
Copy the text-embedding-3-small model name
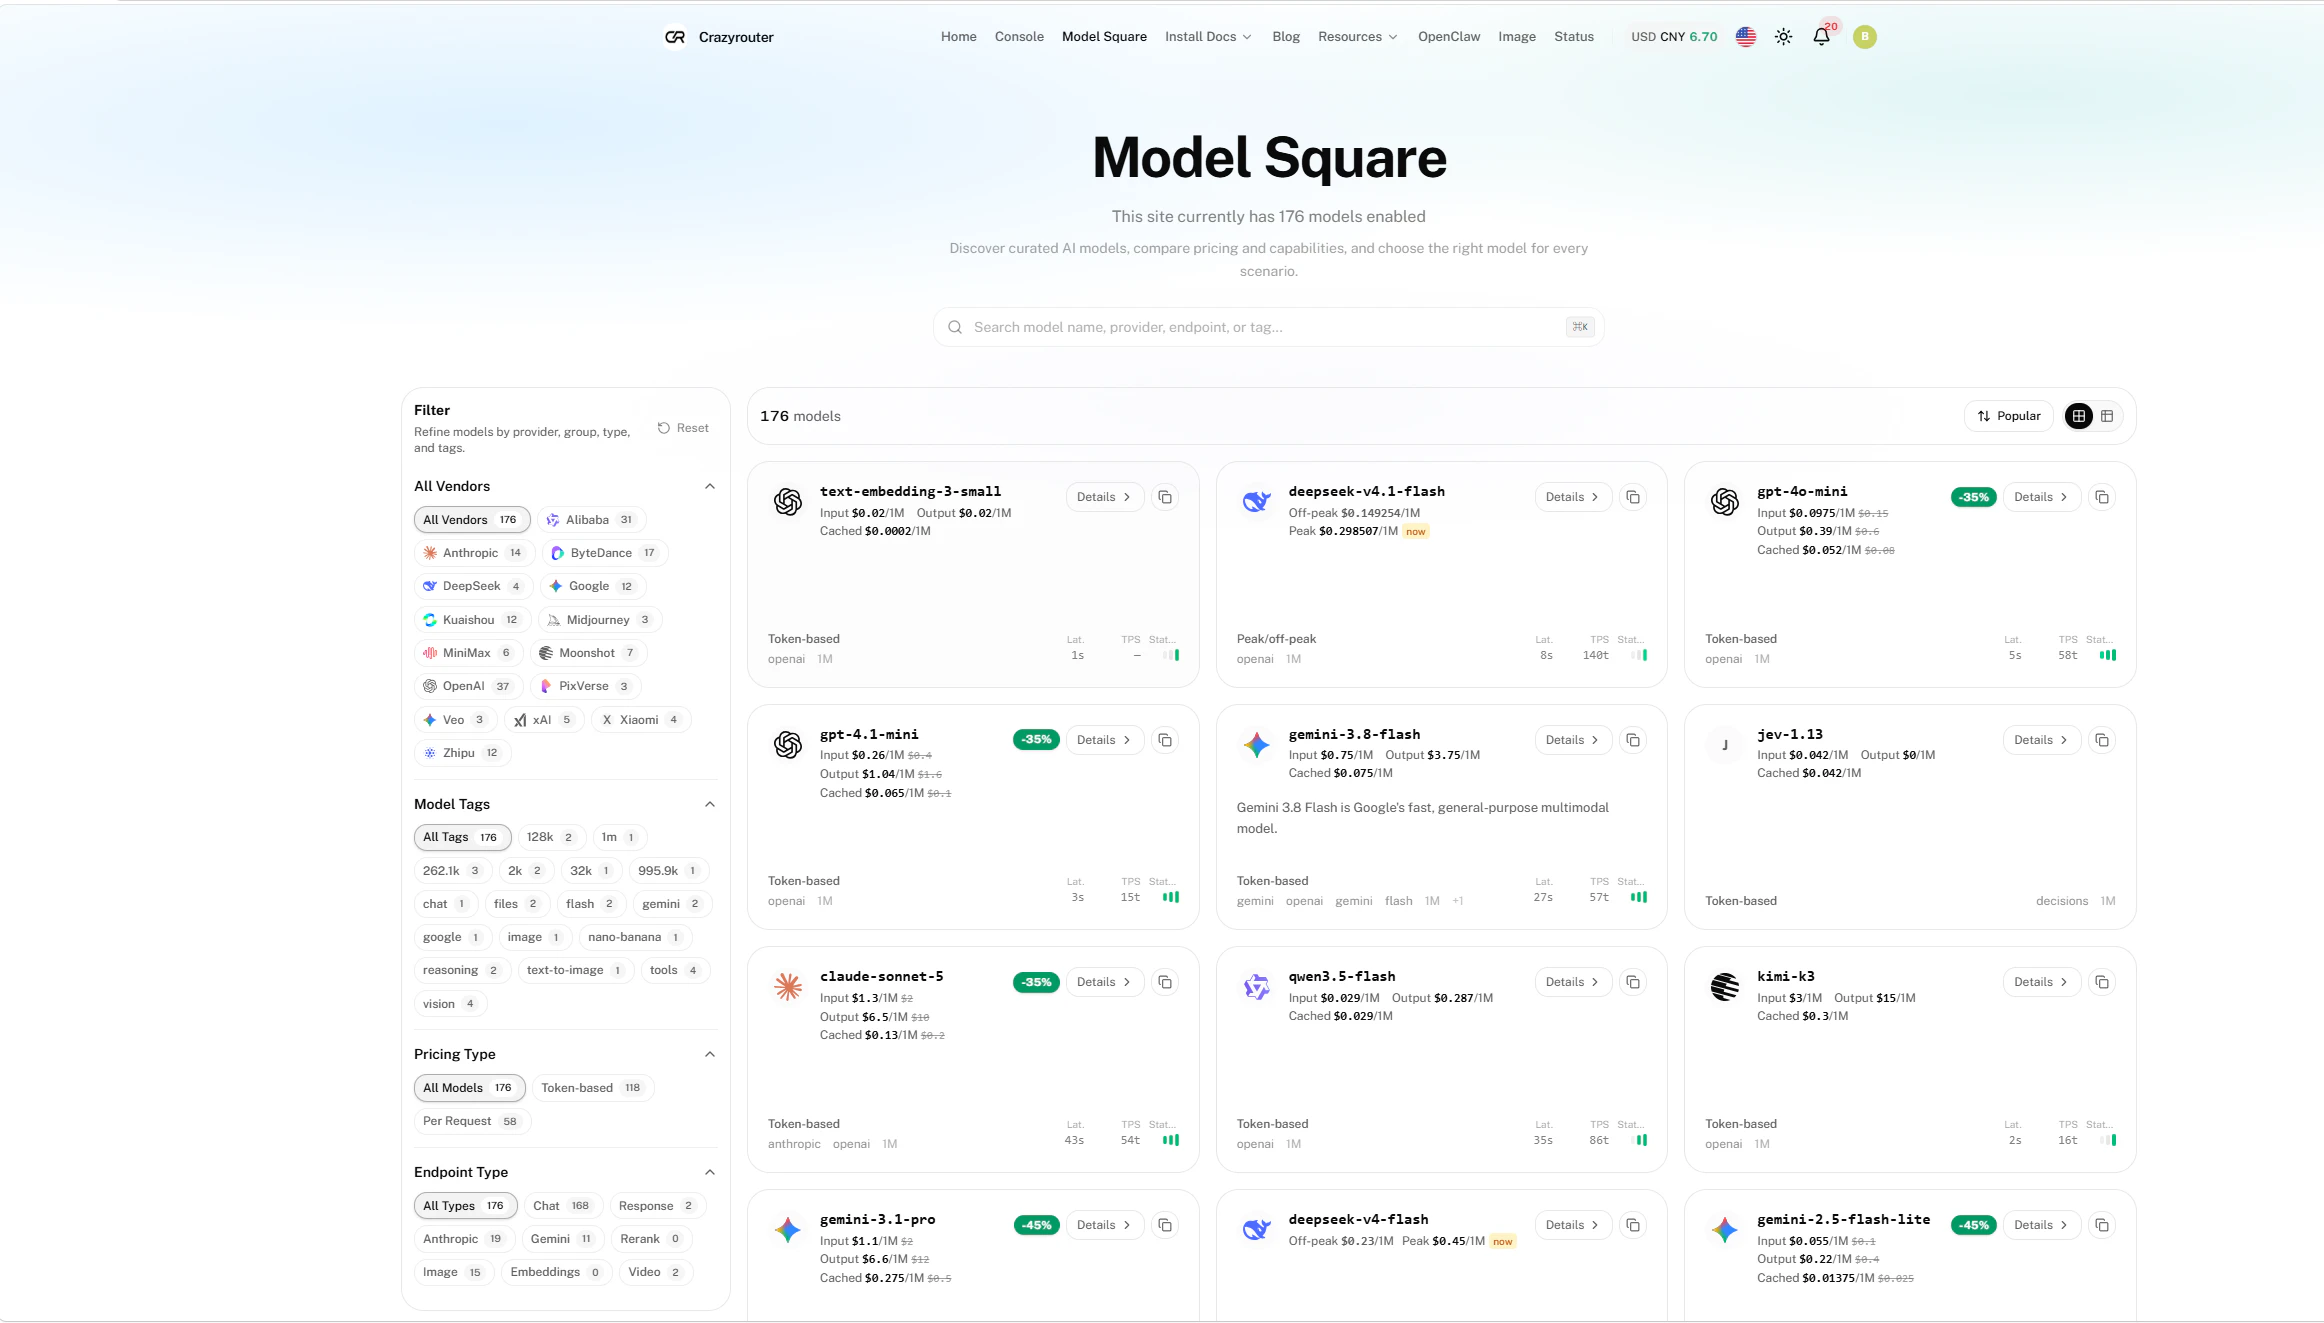[x=1165, y=497]
